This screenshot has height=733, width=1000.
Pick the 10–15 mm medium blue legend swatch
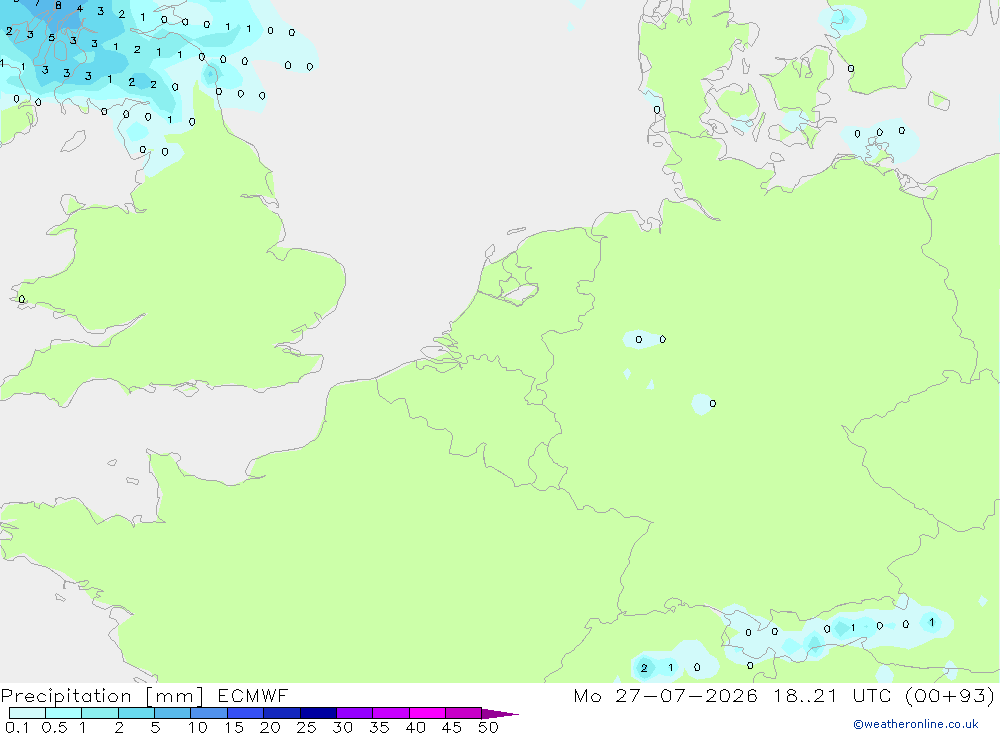209,713
